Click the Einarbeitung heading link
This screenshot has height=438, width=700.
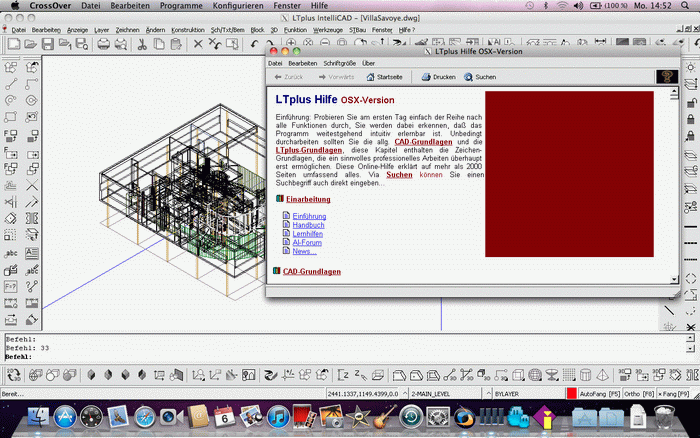pos(308,199)
